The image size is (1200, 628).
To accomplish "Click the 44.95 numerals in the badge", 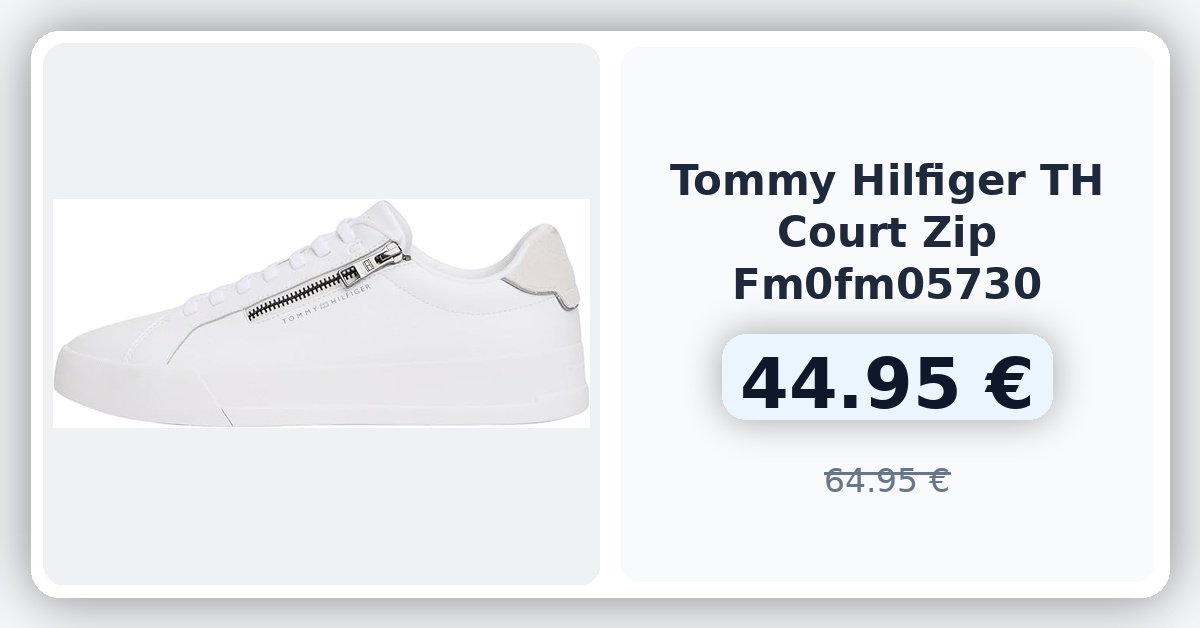I will pyautogui.click(x=849, y=383).
